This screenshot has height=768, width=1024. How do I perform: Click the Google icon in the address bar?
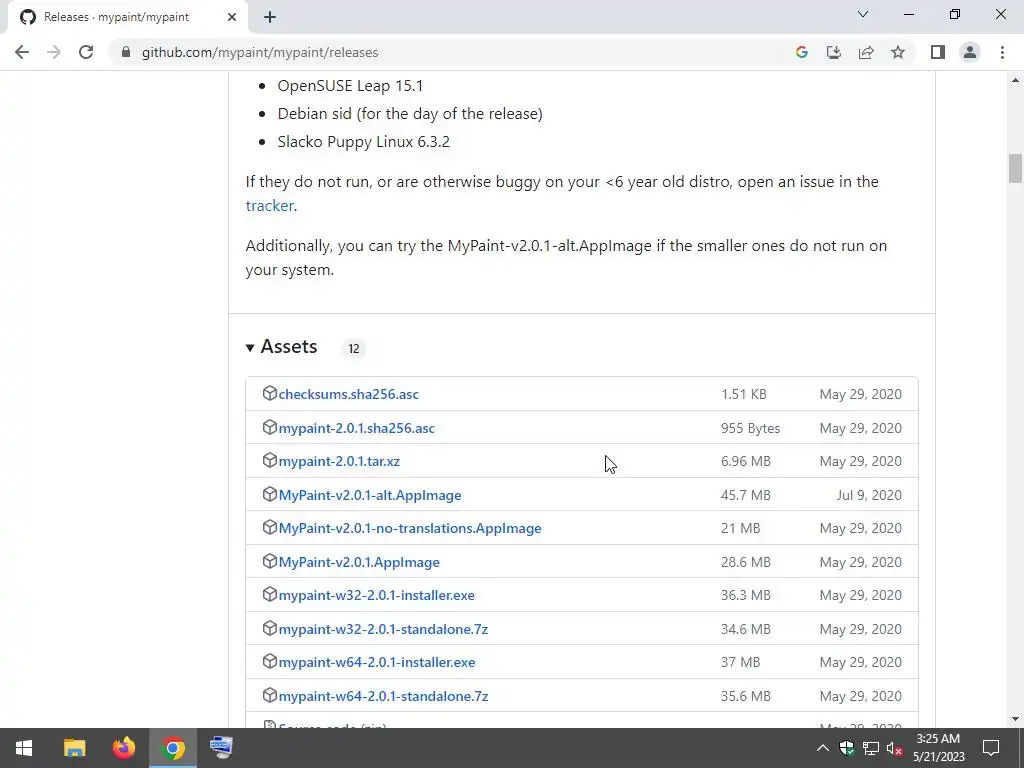[x=802, y=52]
